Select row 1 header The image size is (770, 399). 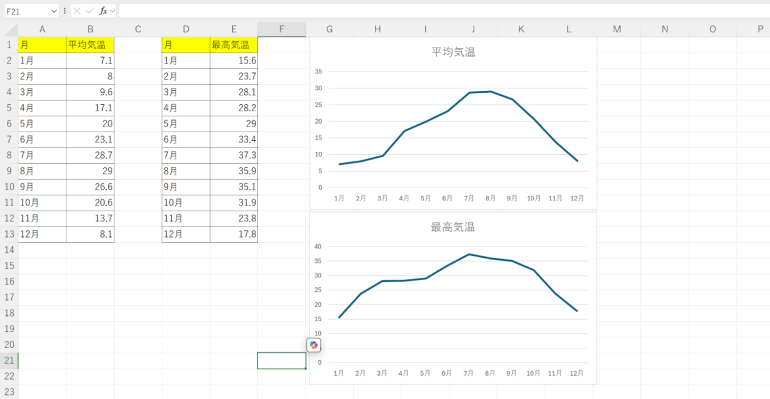(x=9, y=45)
